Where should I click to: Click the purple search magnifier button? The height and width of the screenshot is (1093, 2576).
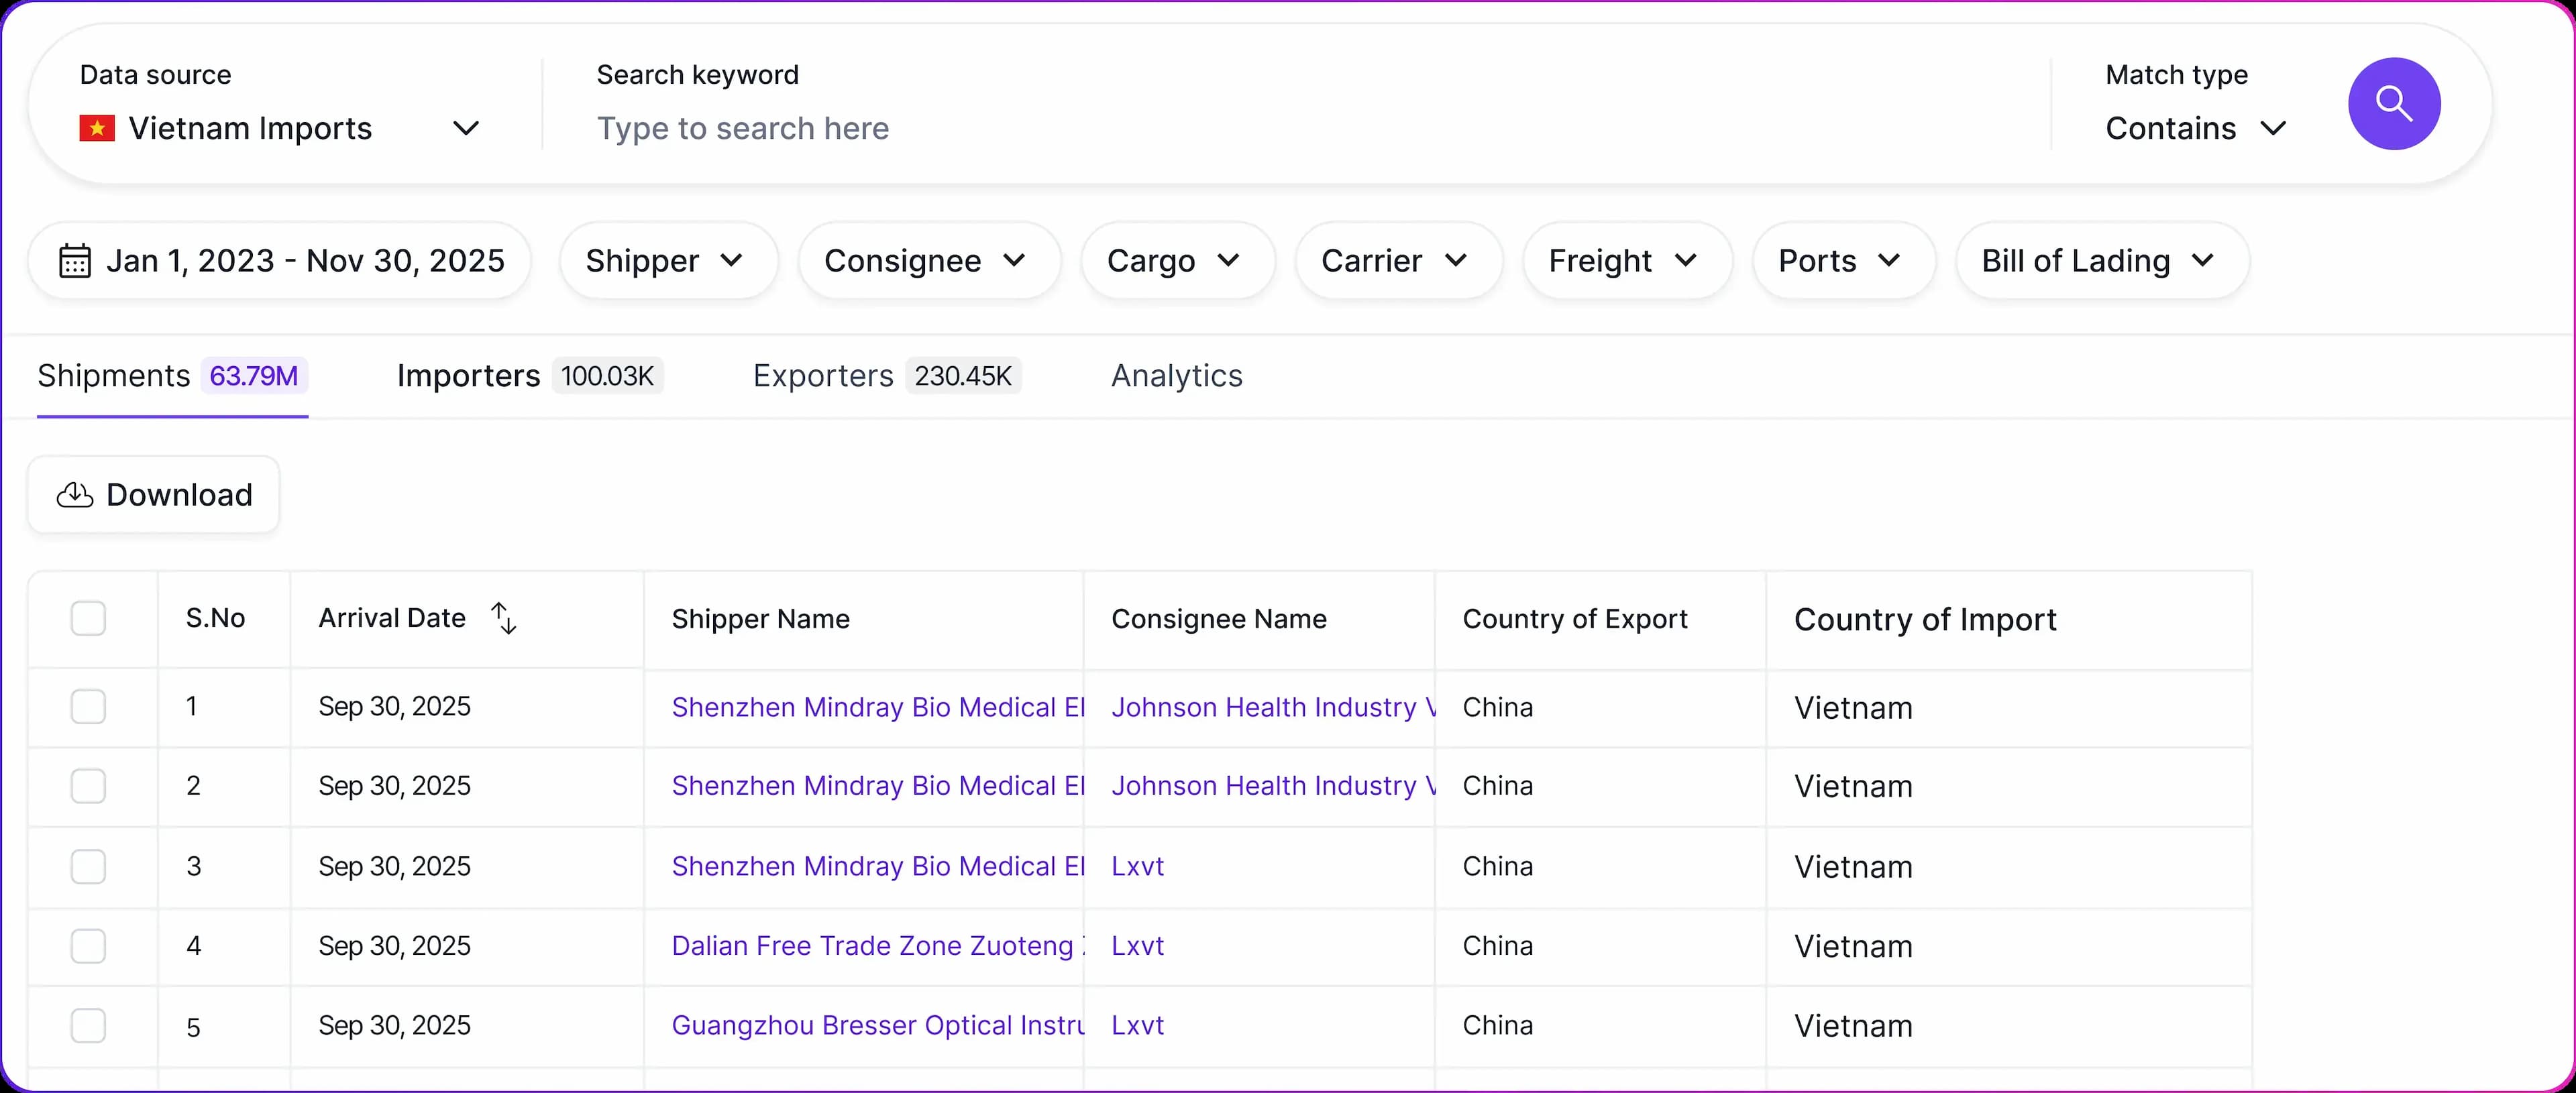(x=2393, y=103)
